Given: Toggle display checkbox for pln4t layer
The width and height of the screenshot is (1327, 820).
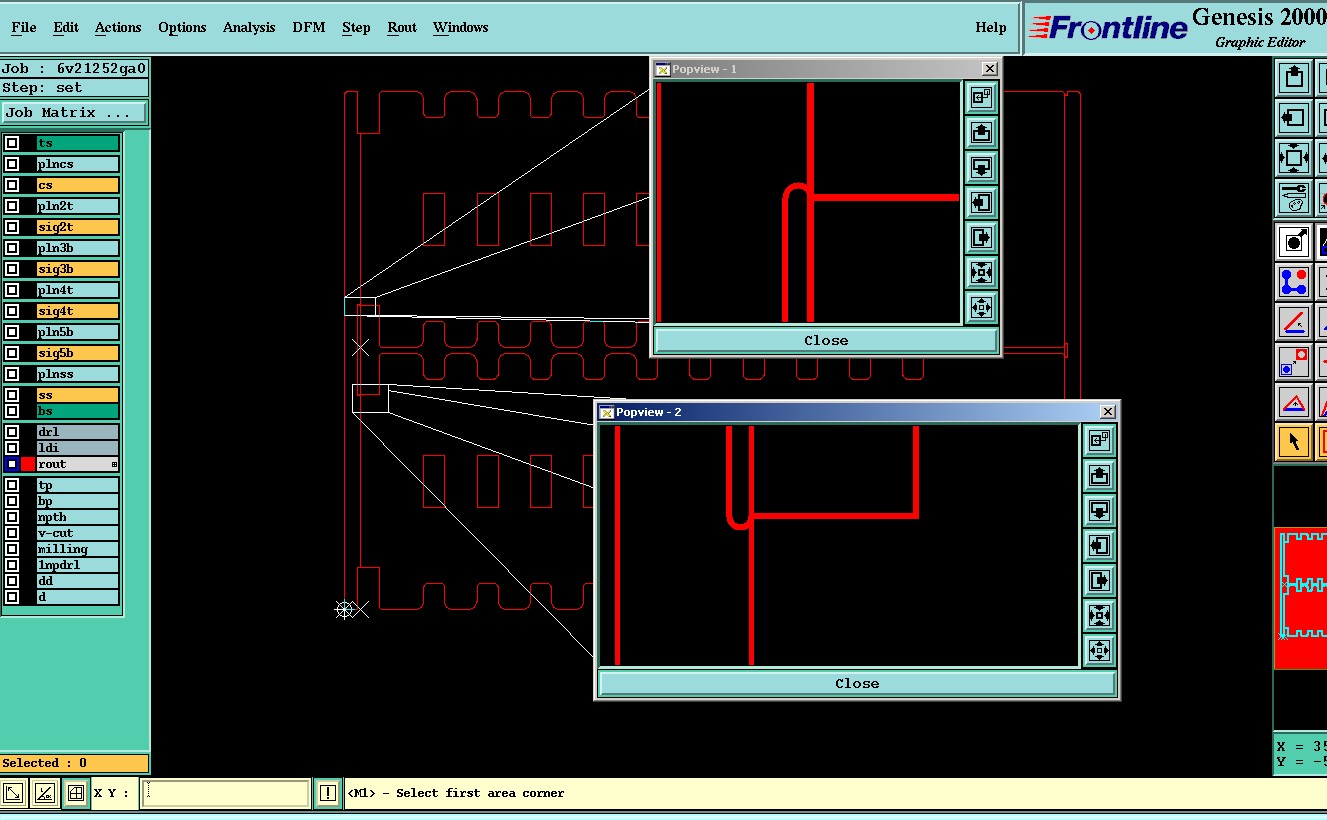Looking at the screenshot, I should coord(12,290).
